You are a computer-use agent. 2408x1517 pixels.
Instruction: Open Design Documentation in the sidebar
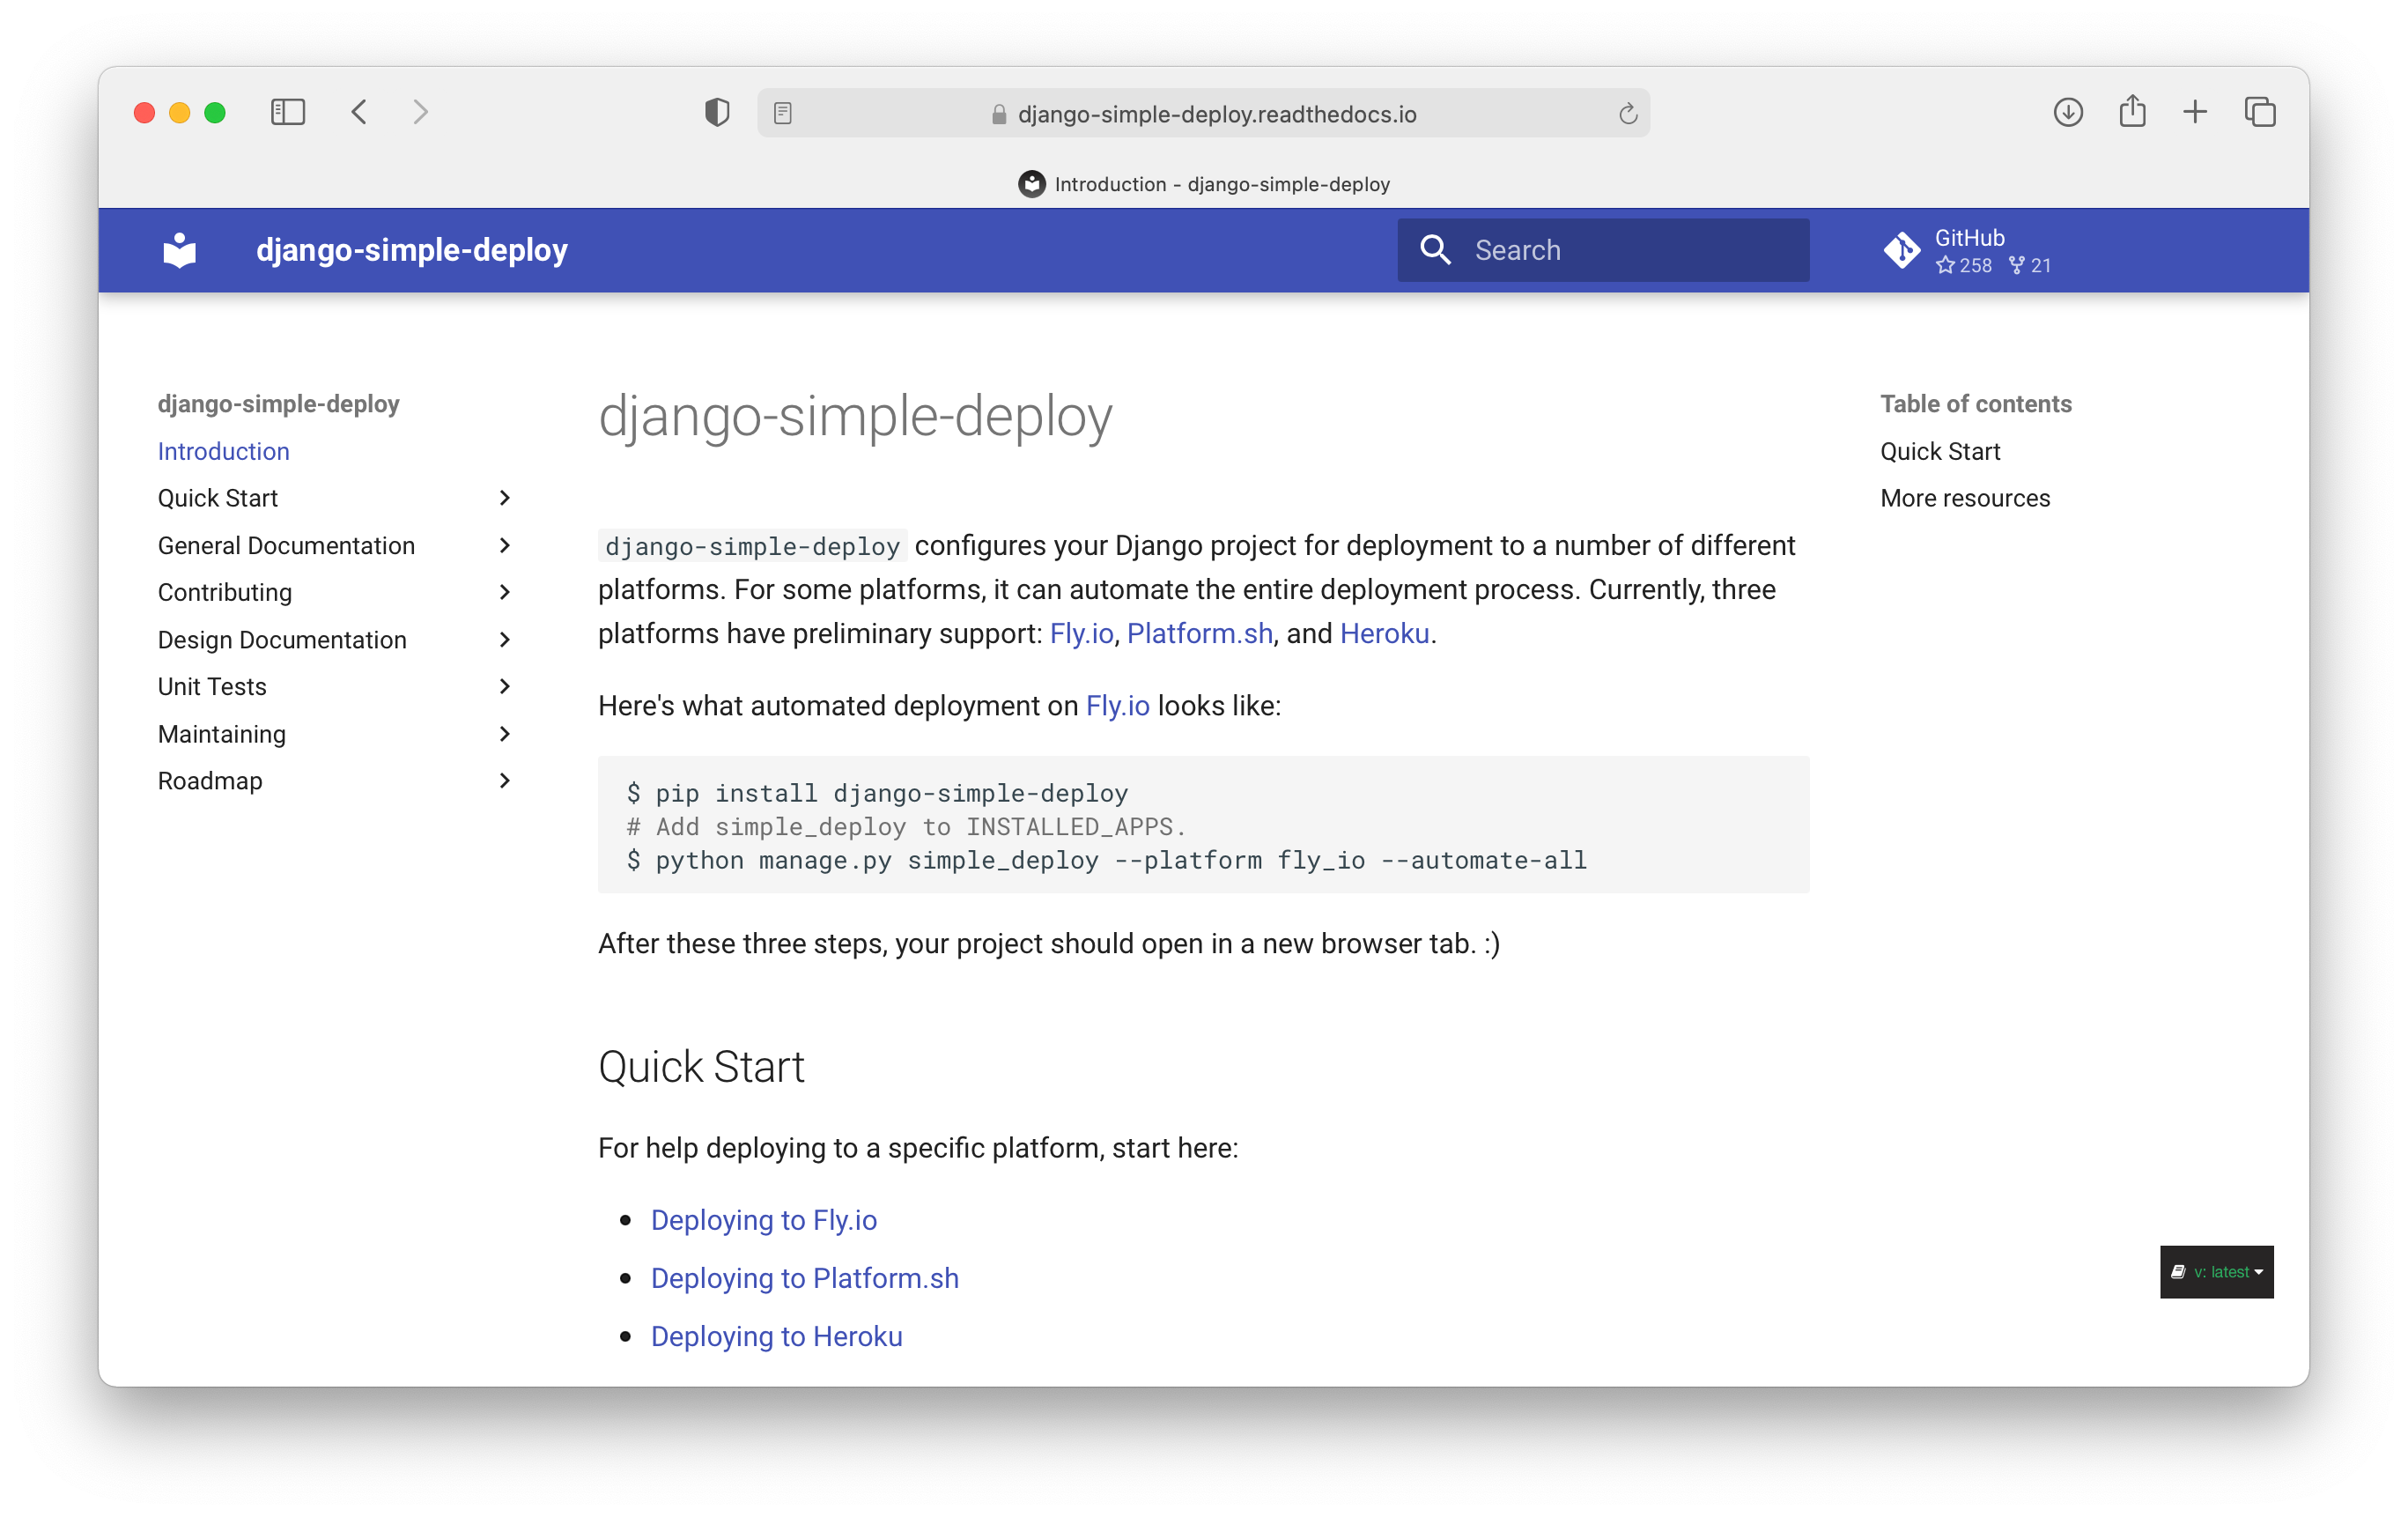point(282,639)
